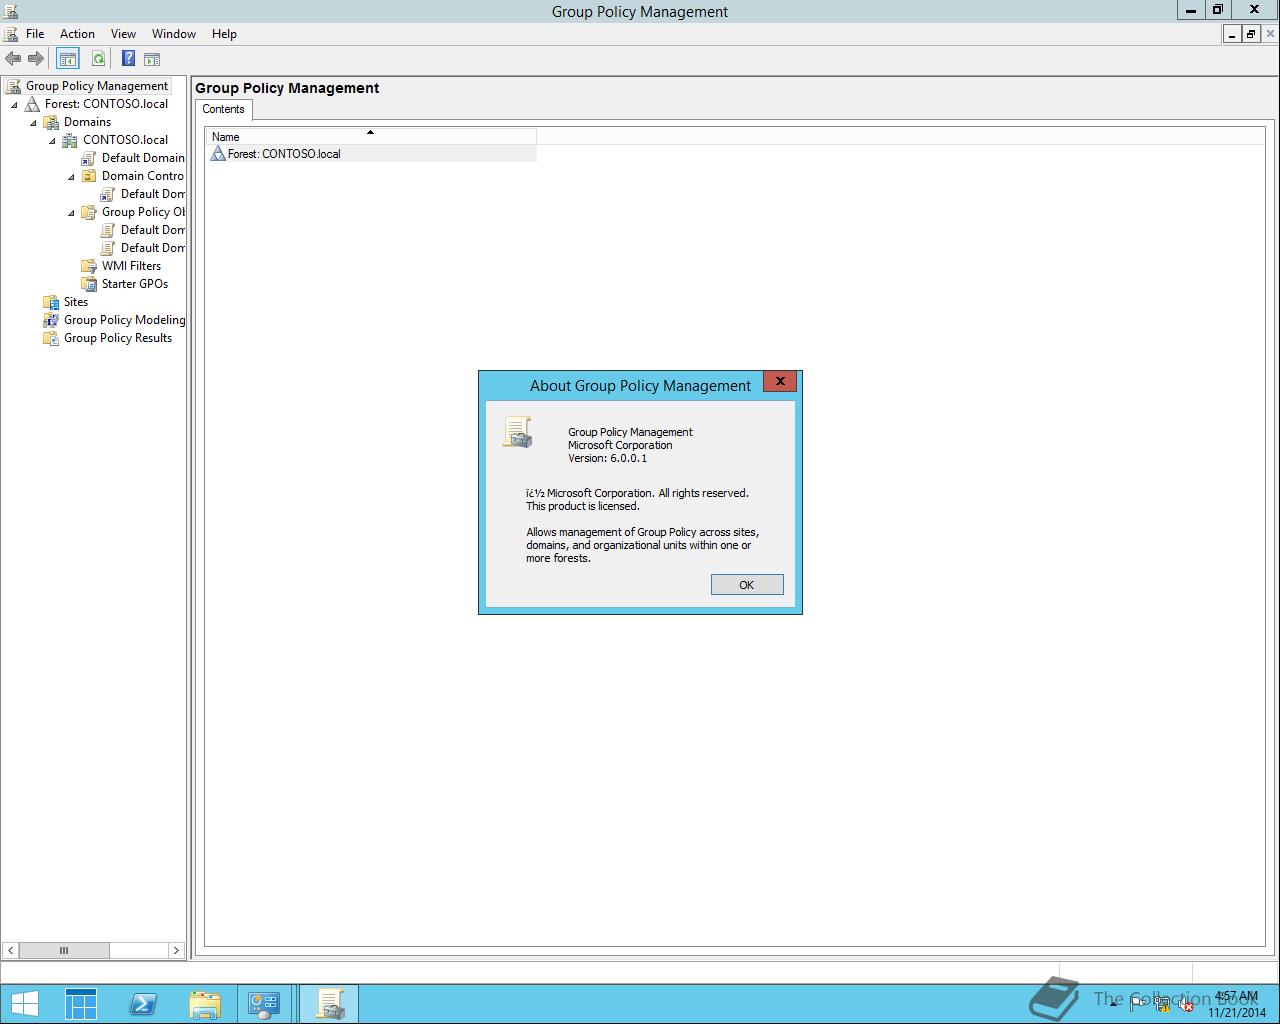Click the forest icon in Contents list row
The height and width of the screenshot is (1024, 1280).
click(x=218, y=154)
